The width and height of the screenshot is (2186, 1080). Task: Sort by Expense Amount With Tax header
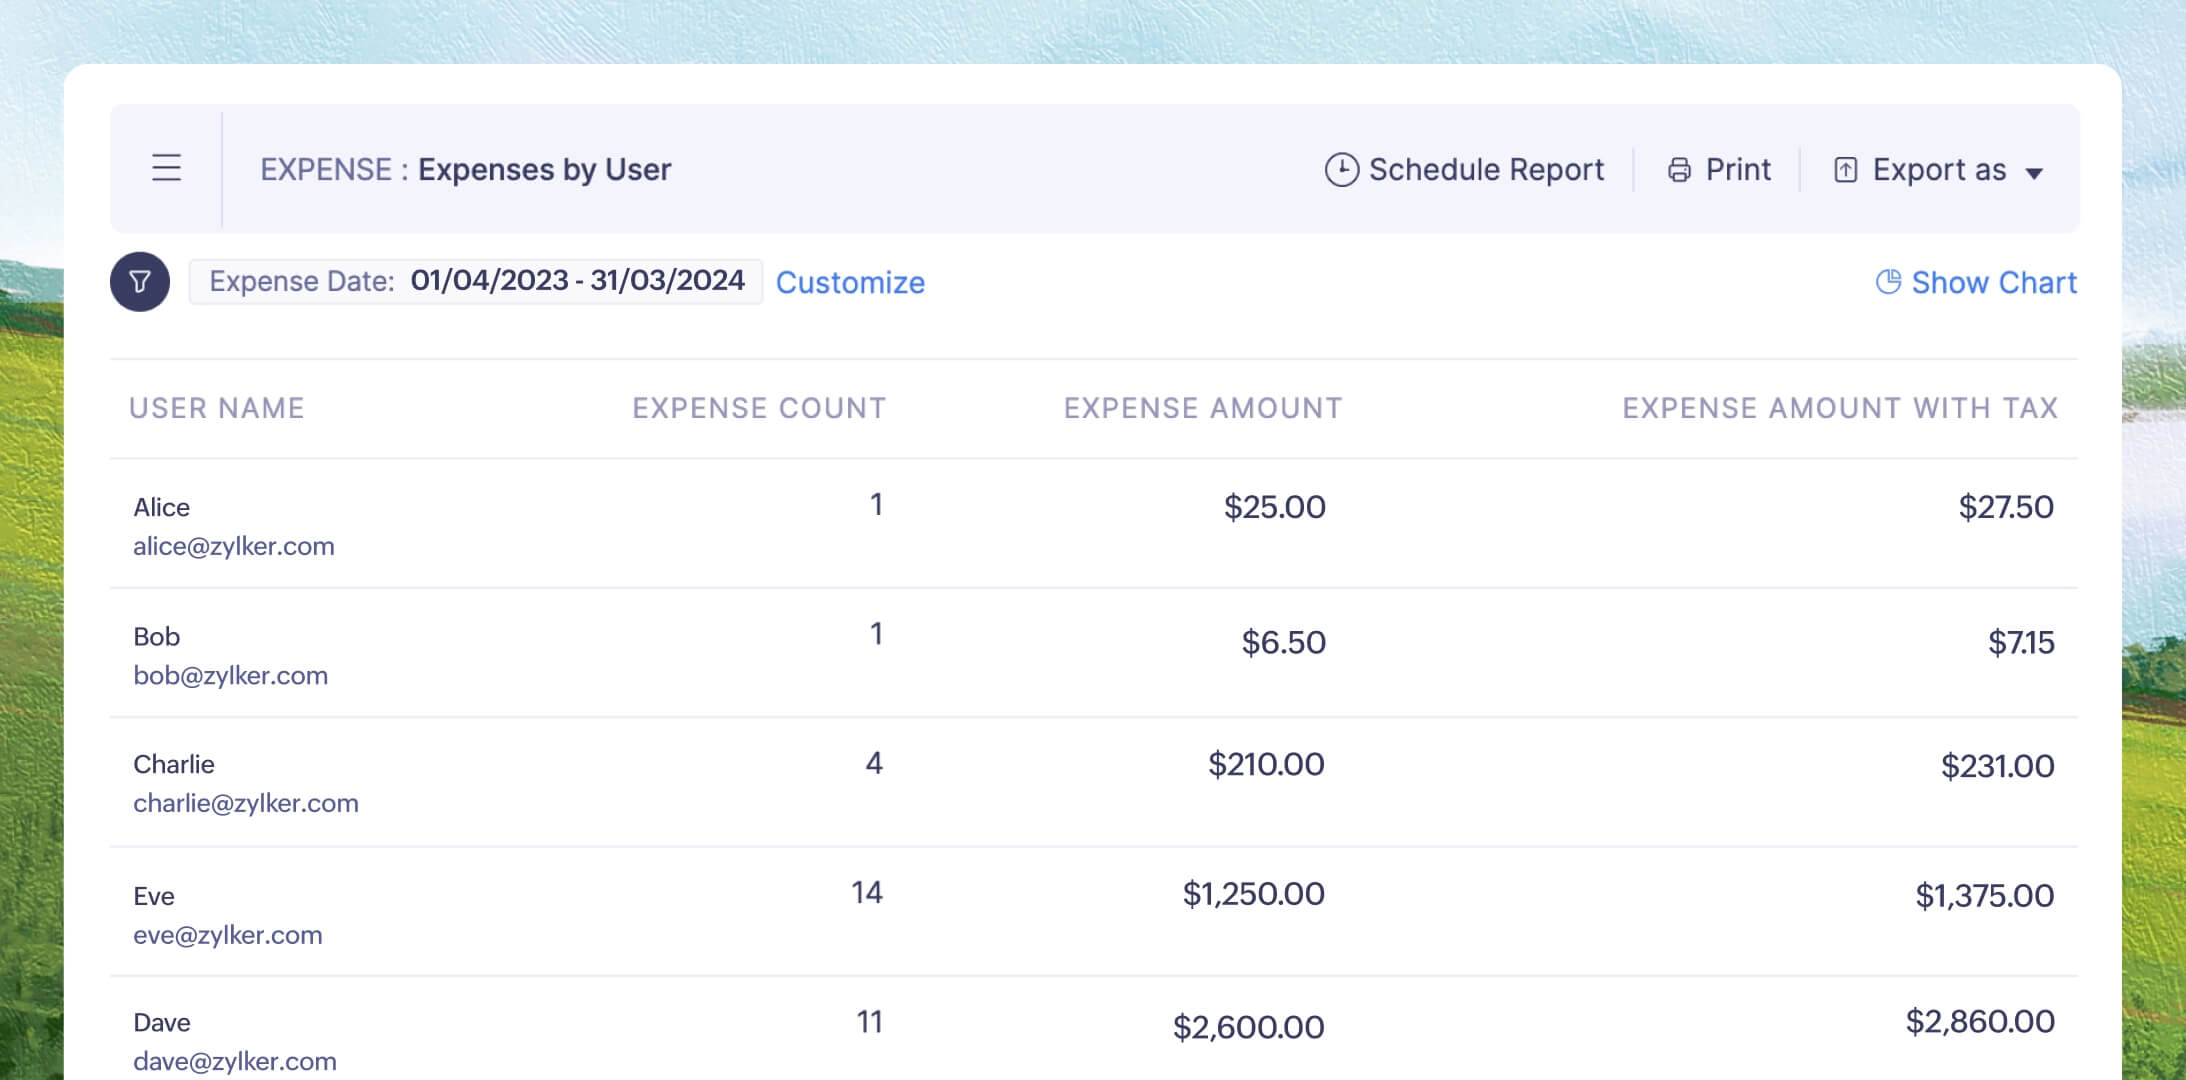(x=1839, y=408)
